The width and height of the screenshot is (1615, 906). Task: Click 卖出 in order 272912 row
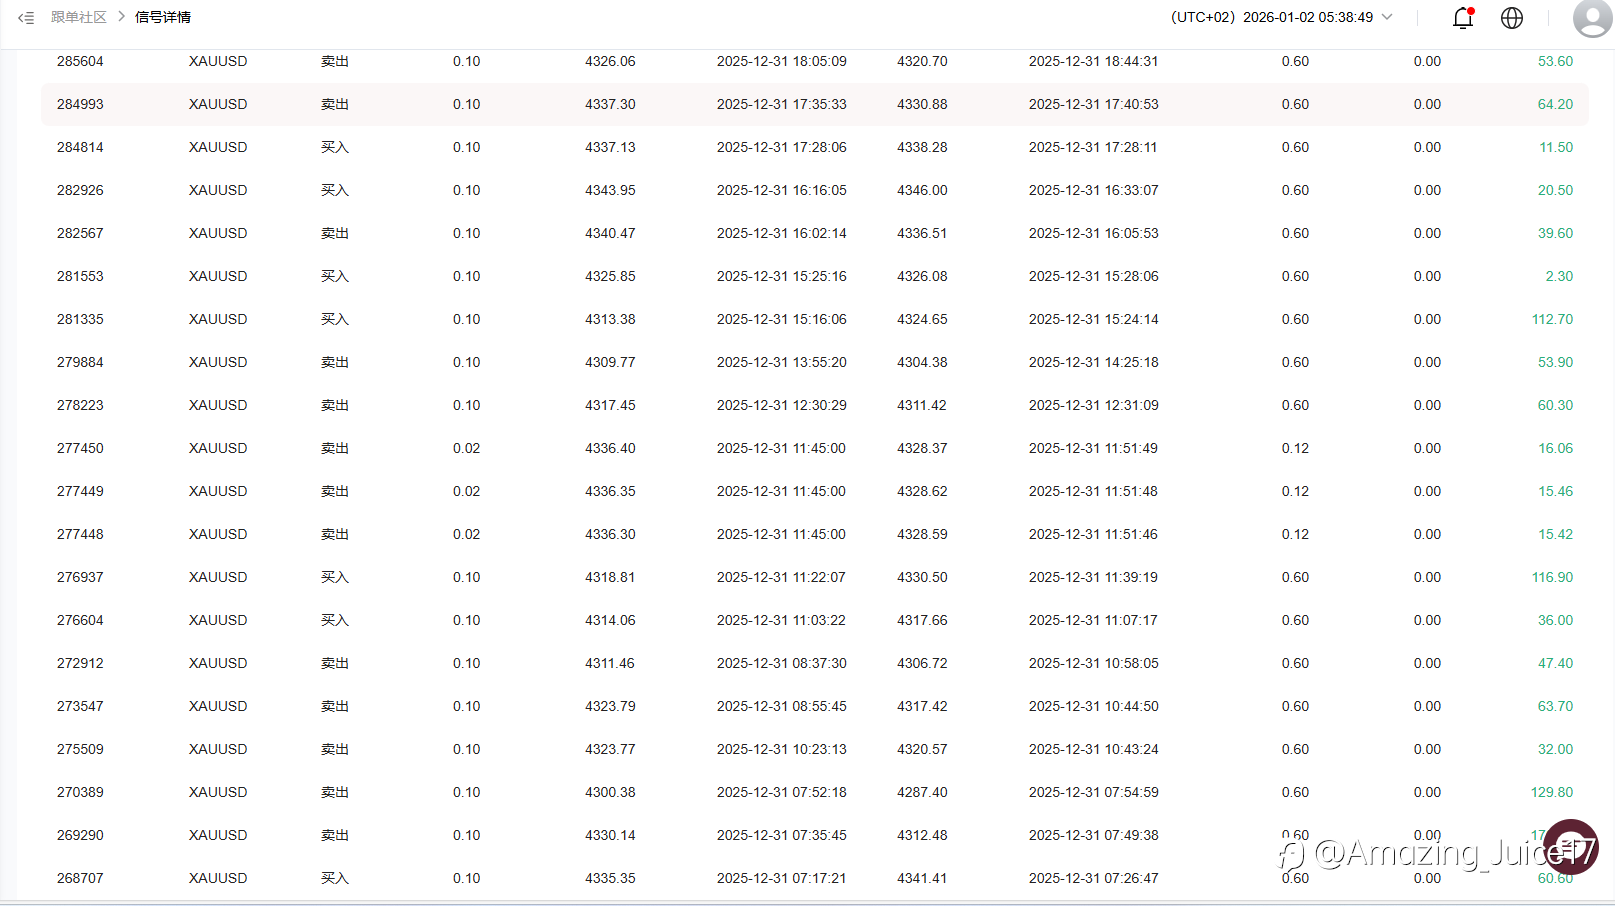coord(335,663)
